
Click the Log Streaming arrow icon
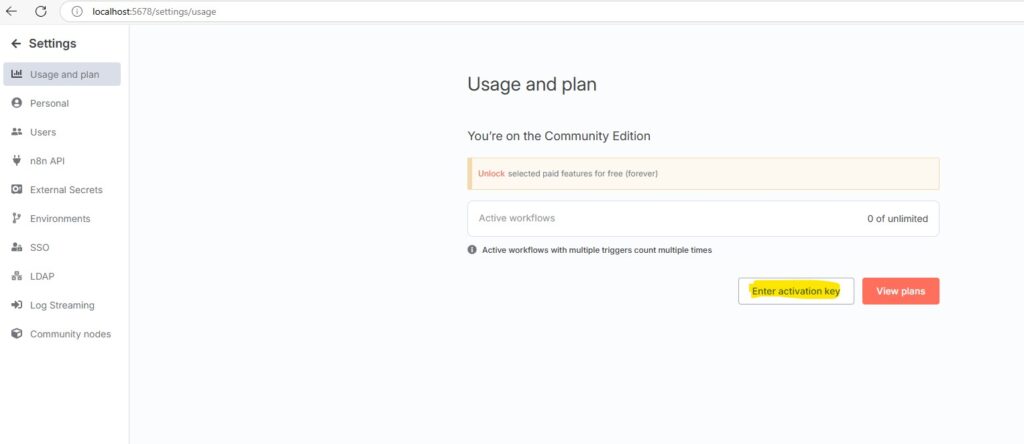[17, 306]
